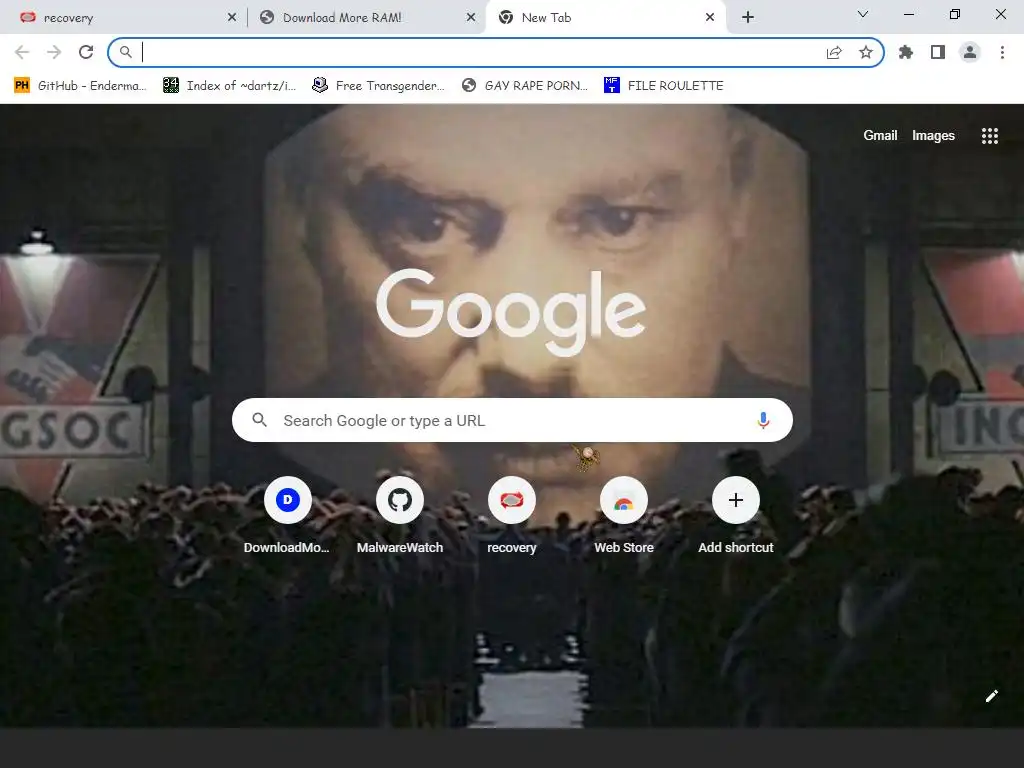The image size is (1024, 768).
Task: Open the Google apps grid
Action: (x=989, y=136)
